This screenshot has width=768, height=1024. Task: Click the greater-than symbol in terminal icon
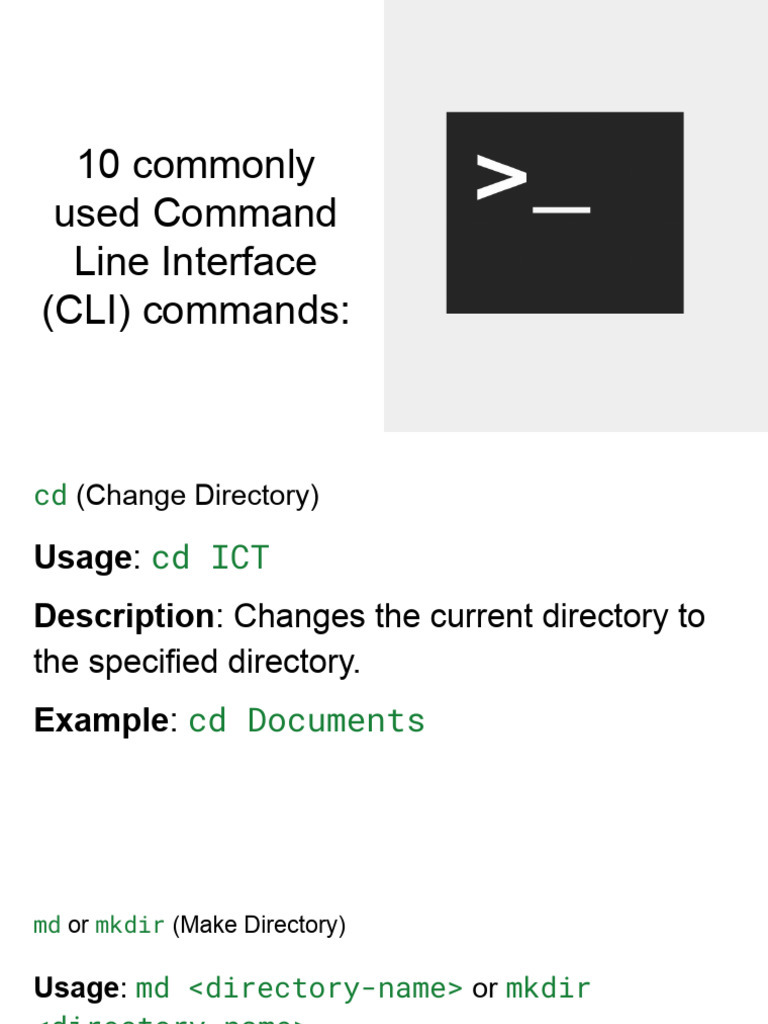pos(501,178)
